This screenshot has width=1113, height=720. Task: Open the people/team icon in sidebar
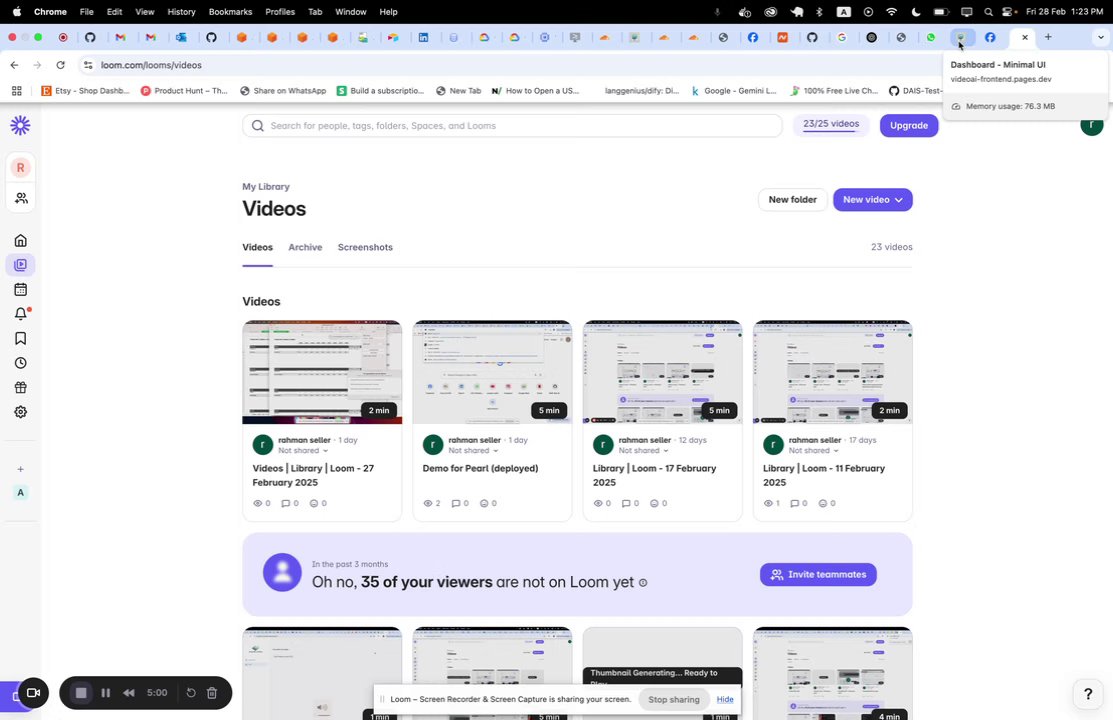tap(21, 198)
